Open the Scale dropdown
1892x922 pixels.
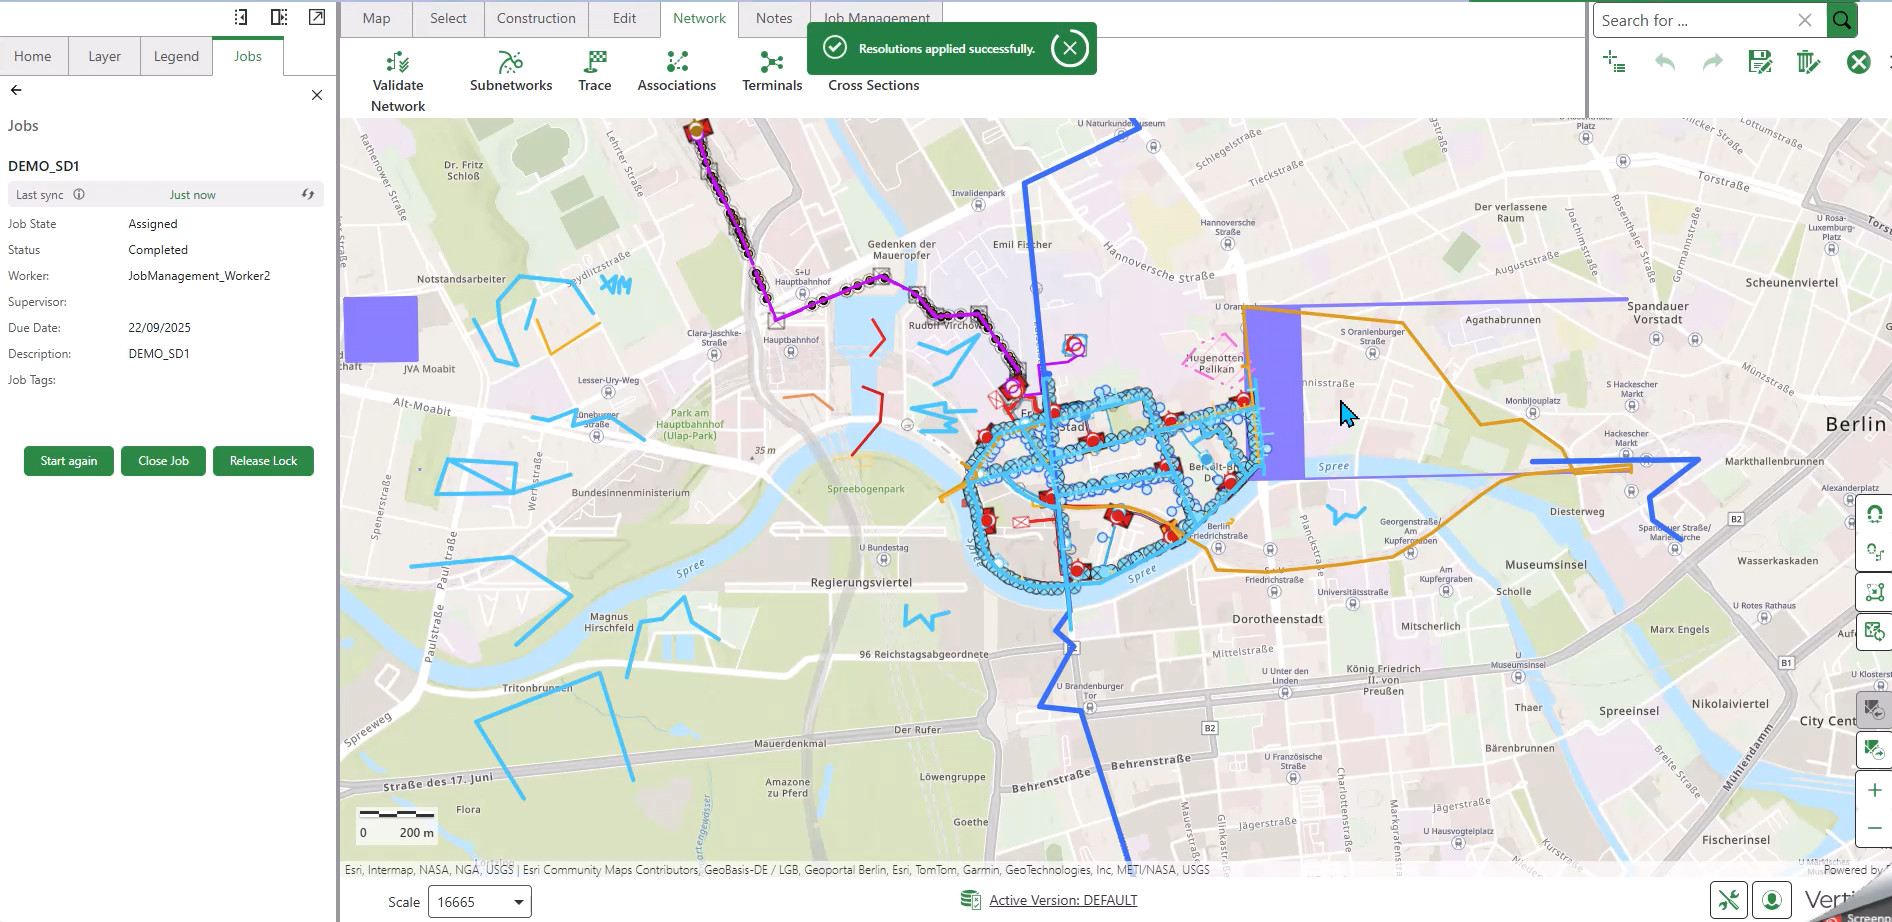pos(518,902)
